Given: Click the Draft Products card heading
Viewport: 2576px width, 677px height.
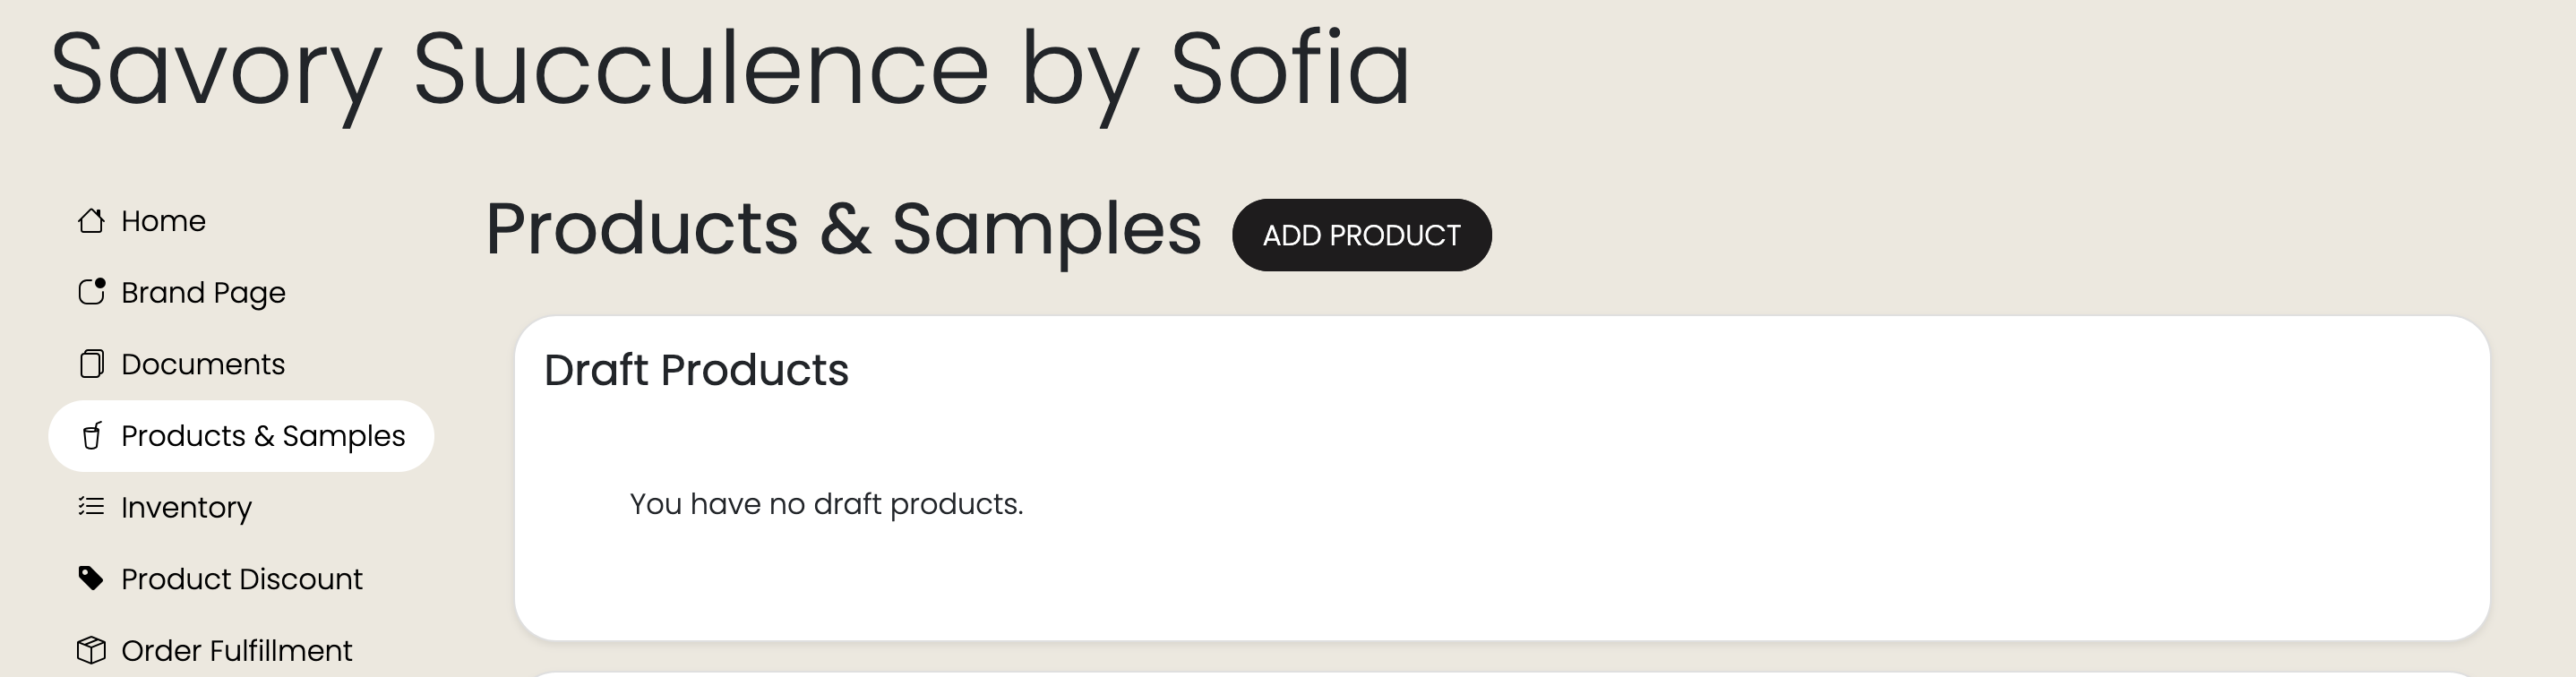Looking at the screenshot, I should (x=696, y=370).
